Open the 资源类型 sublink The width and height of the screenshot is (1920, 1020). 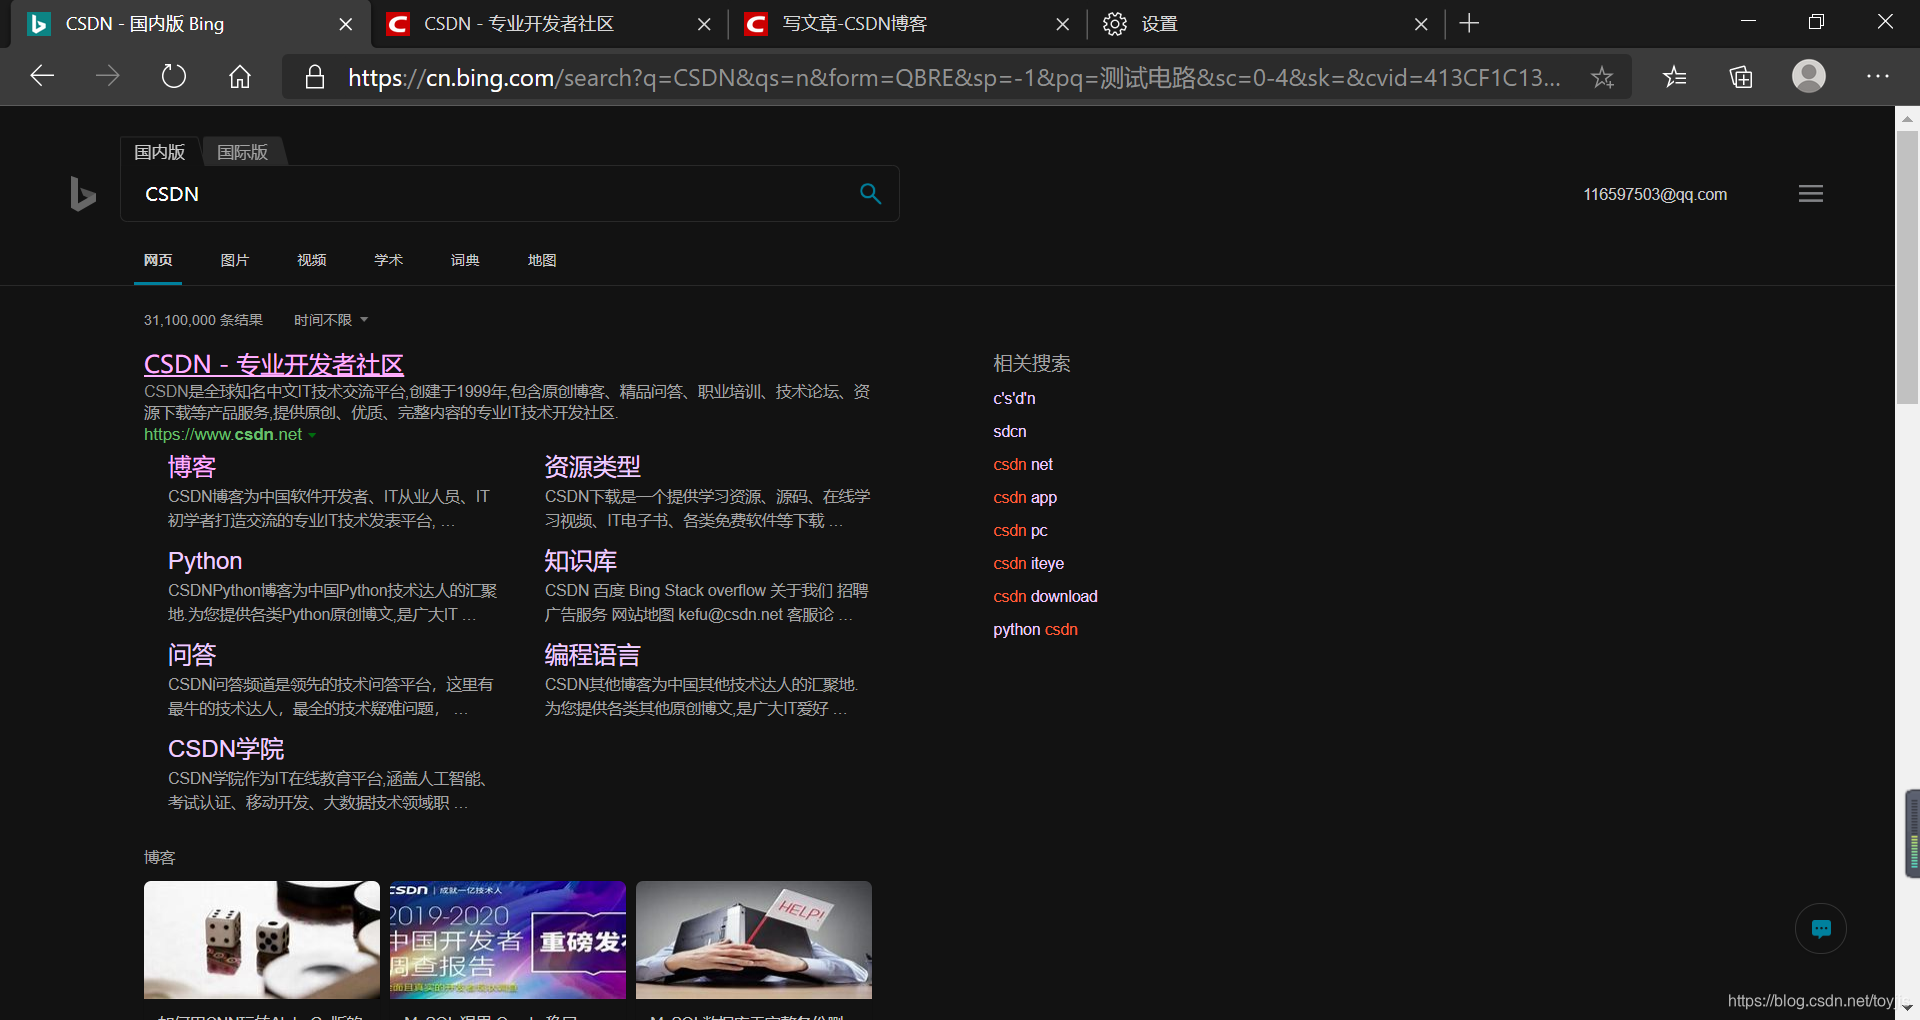tap(593, 467)
